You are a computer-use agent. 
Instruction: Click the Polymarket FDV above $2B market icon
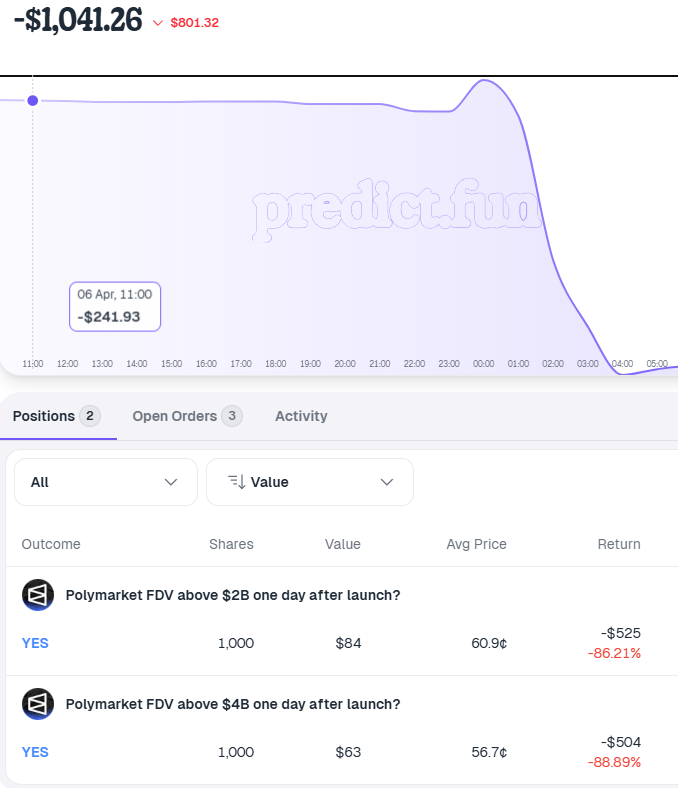tap(38, 595)
